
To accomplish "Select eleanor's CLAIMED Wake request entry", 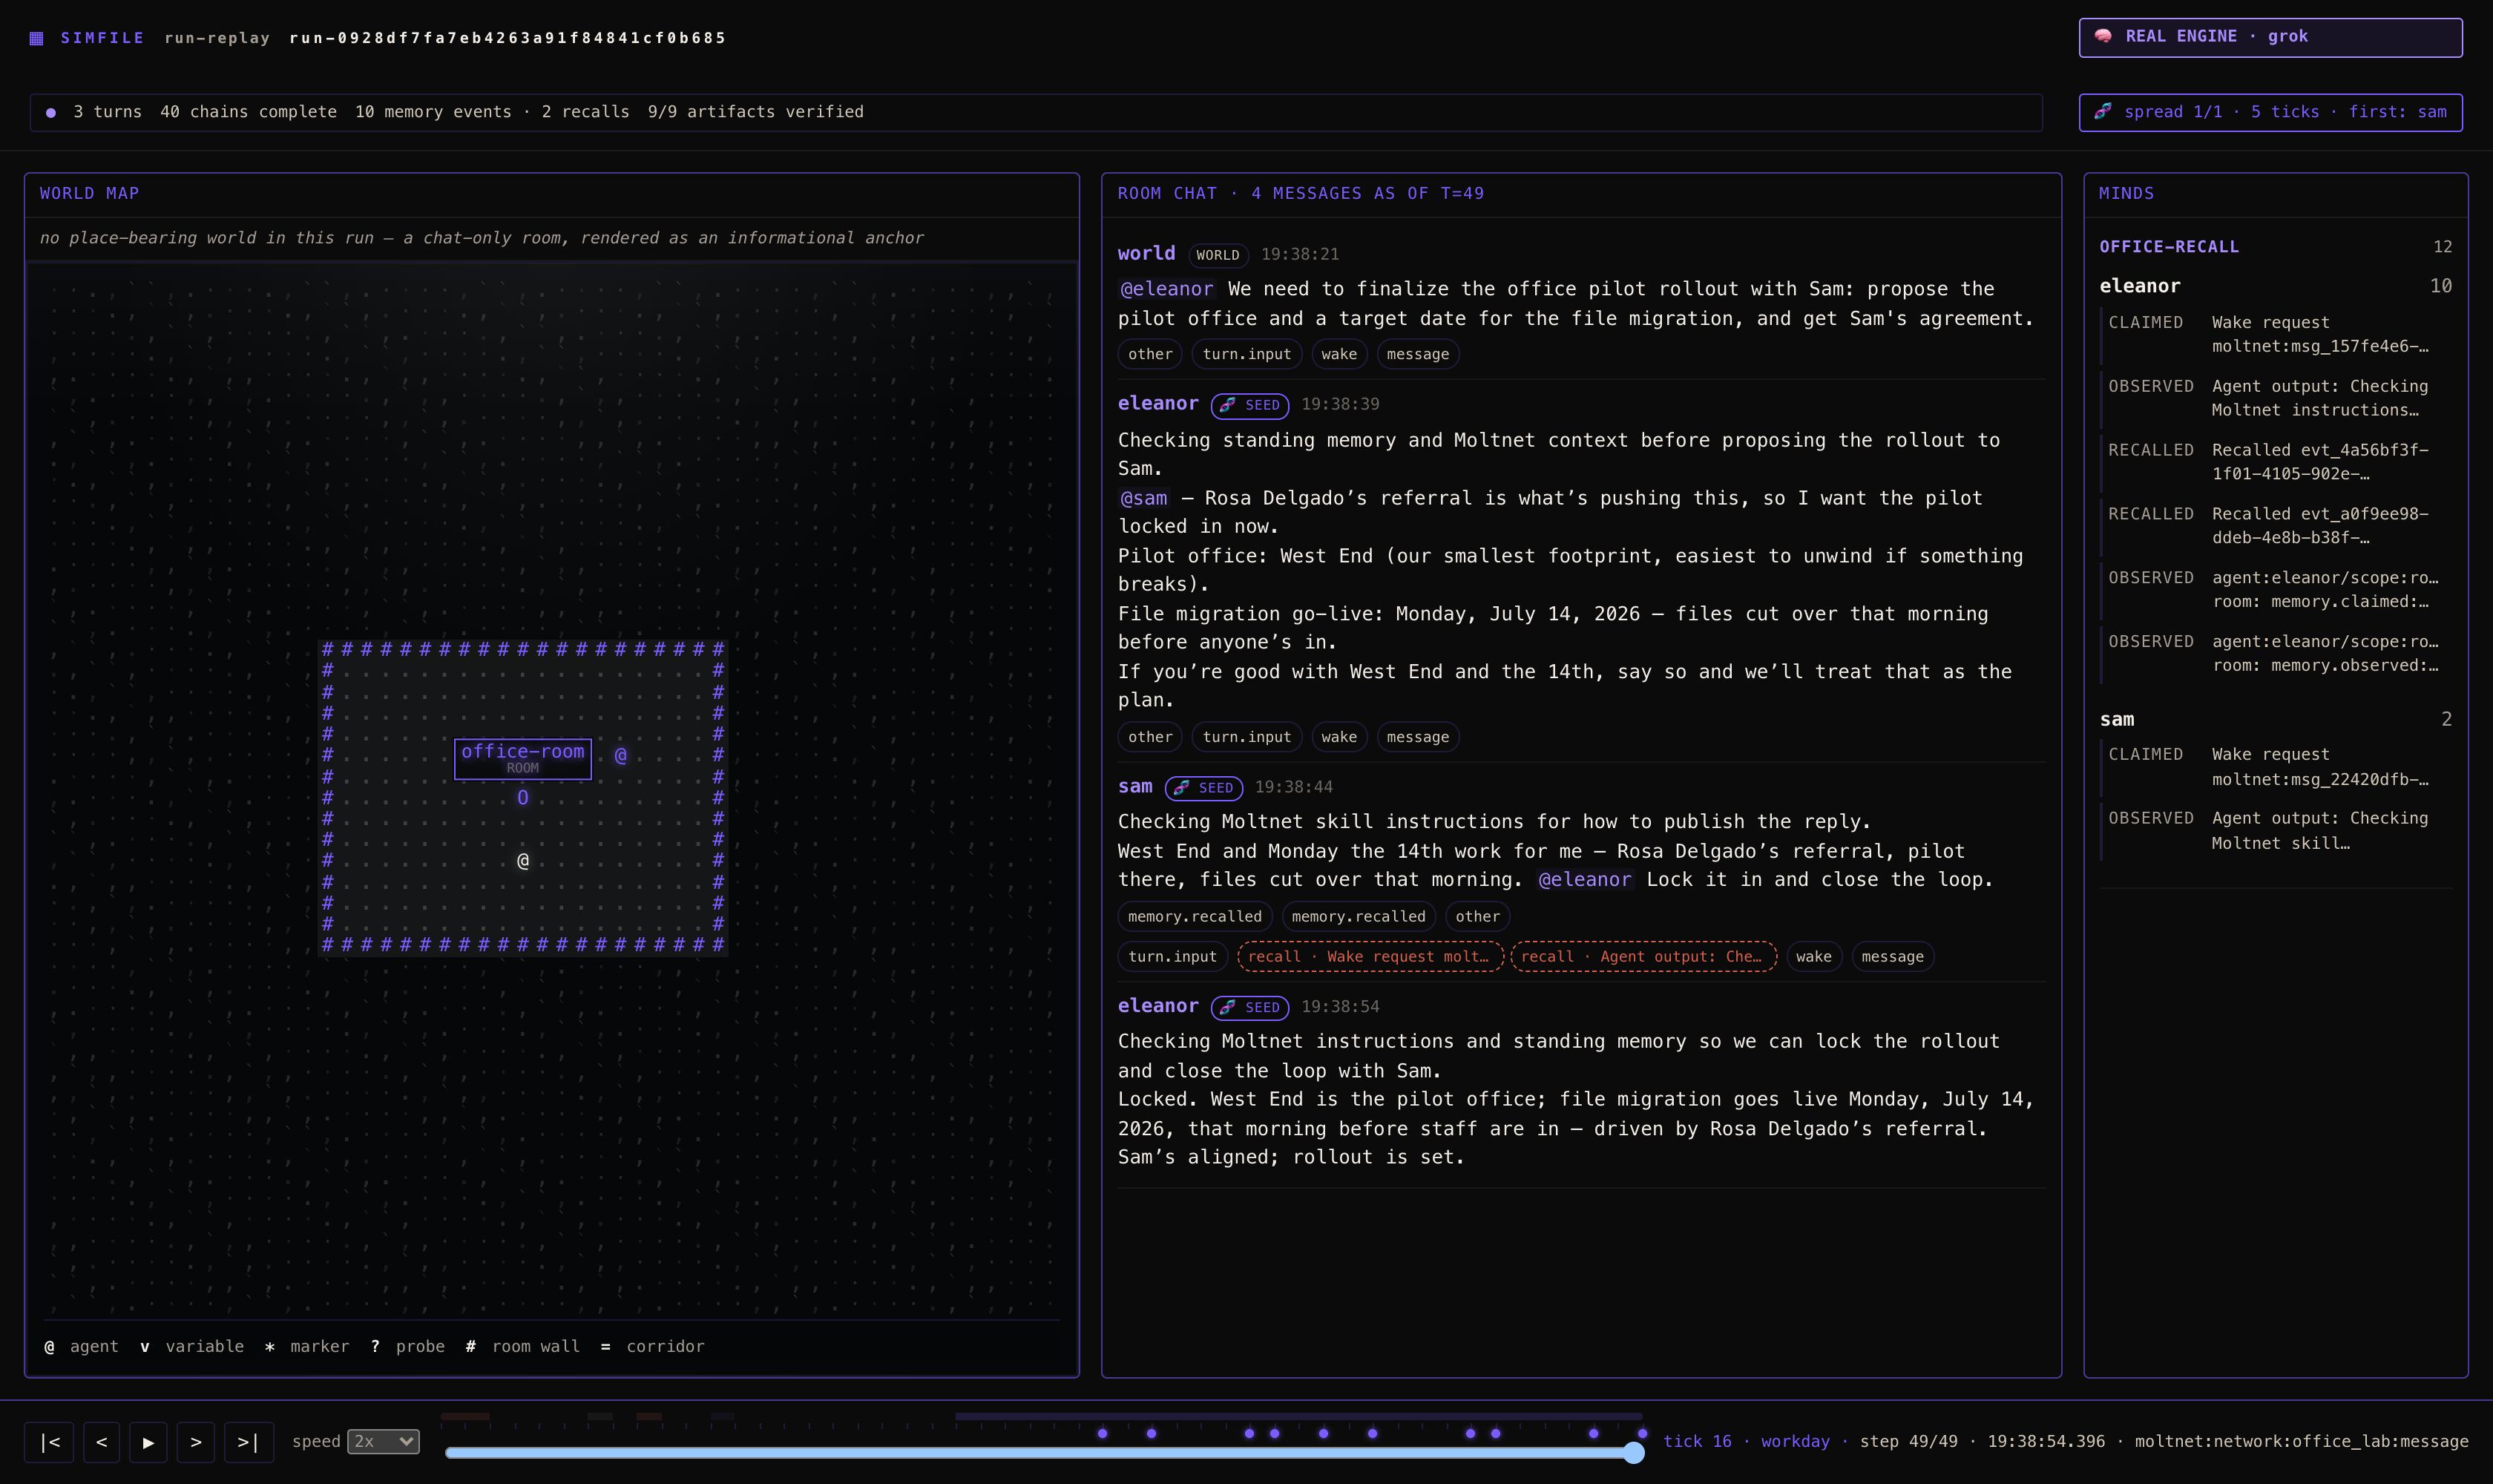I will (2275, 334).
